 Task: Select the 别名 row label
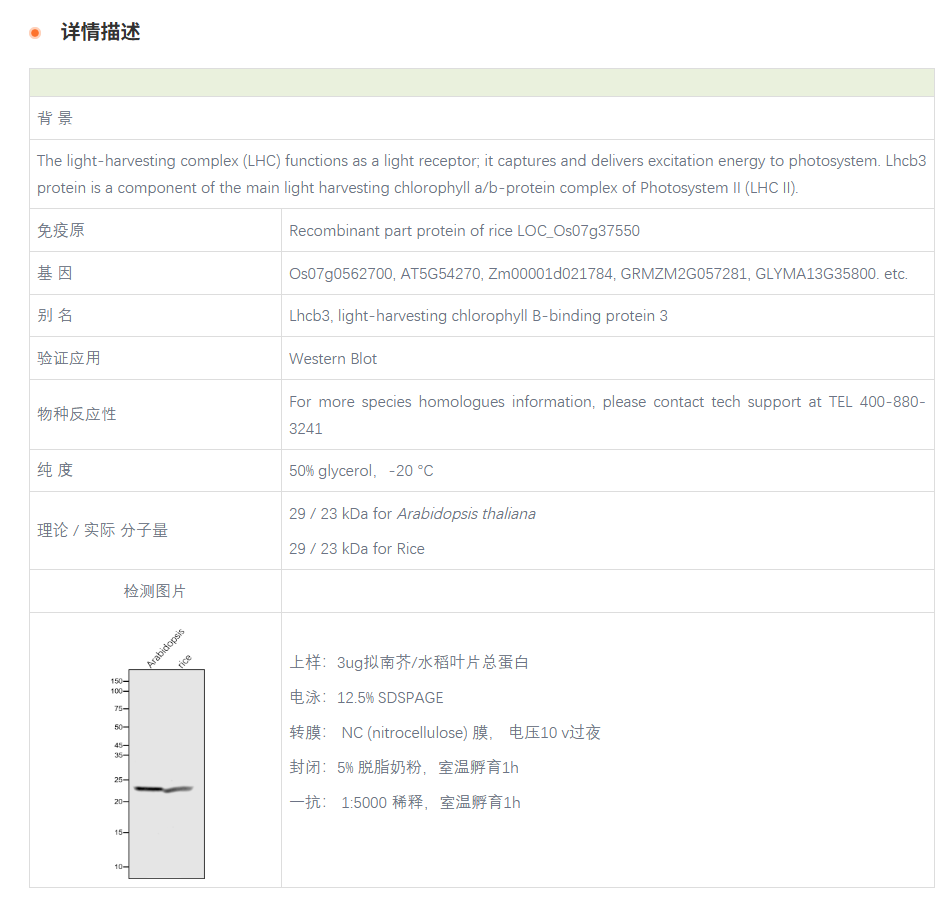pos(56,315)
